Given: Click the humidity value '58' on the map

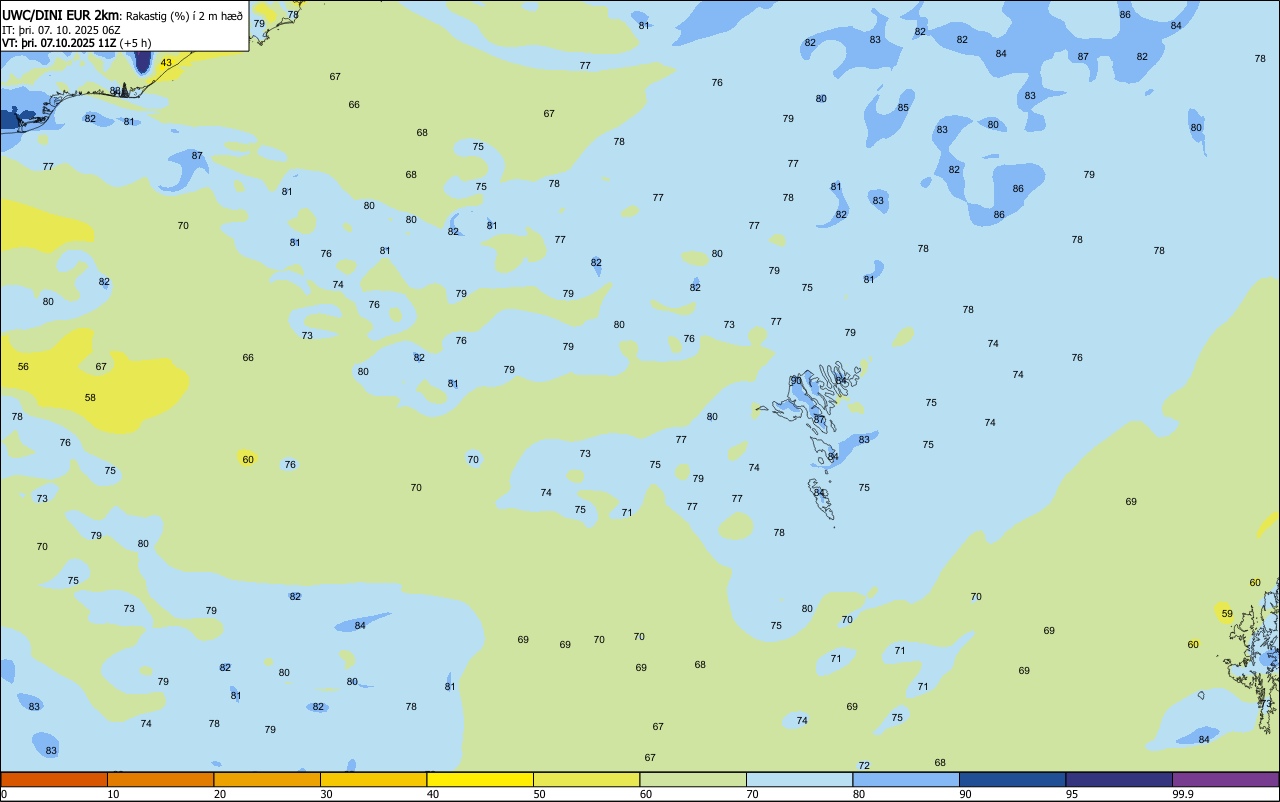Looking at the screenshot, I should [x=90, y=397].
